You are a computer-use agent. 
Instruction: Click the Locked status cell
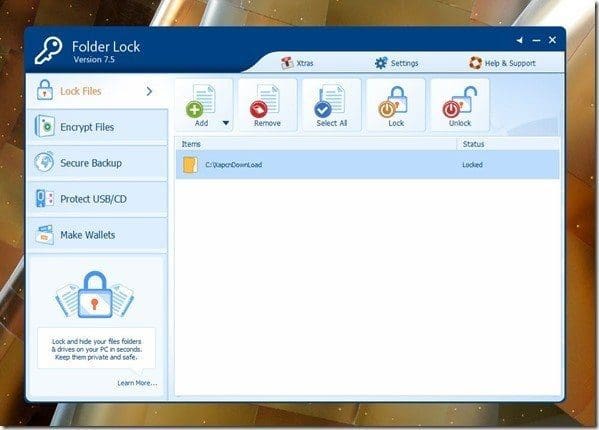point(473,165)
